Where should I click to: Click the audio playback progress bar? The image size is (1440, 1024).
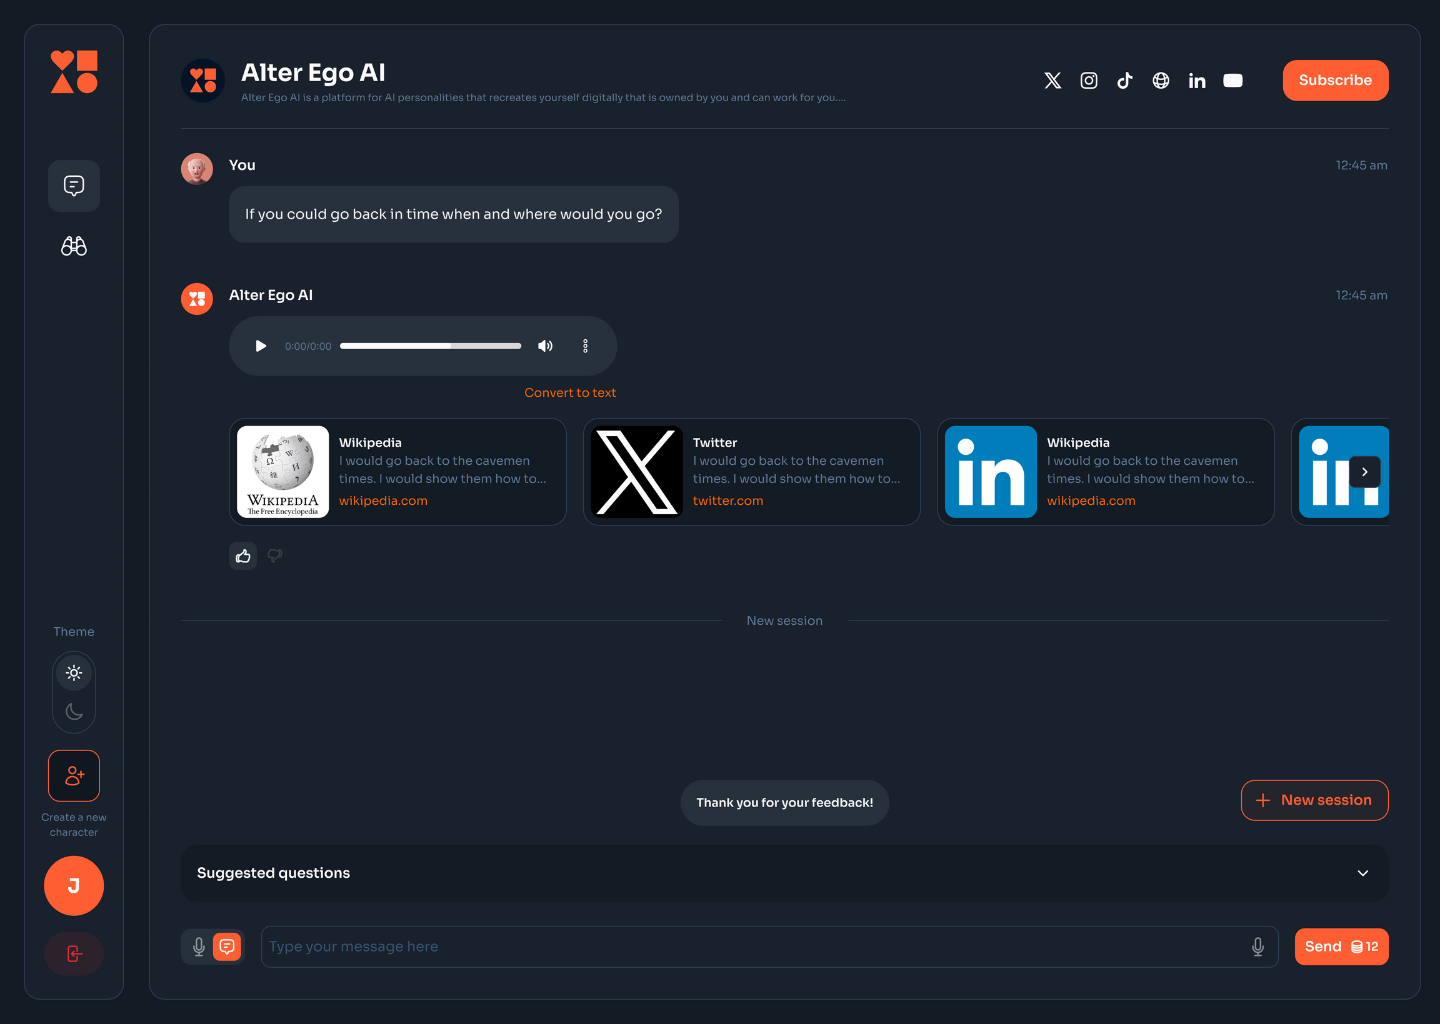click(430, 346)
